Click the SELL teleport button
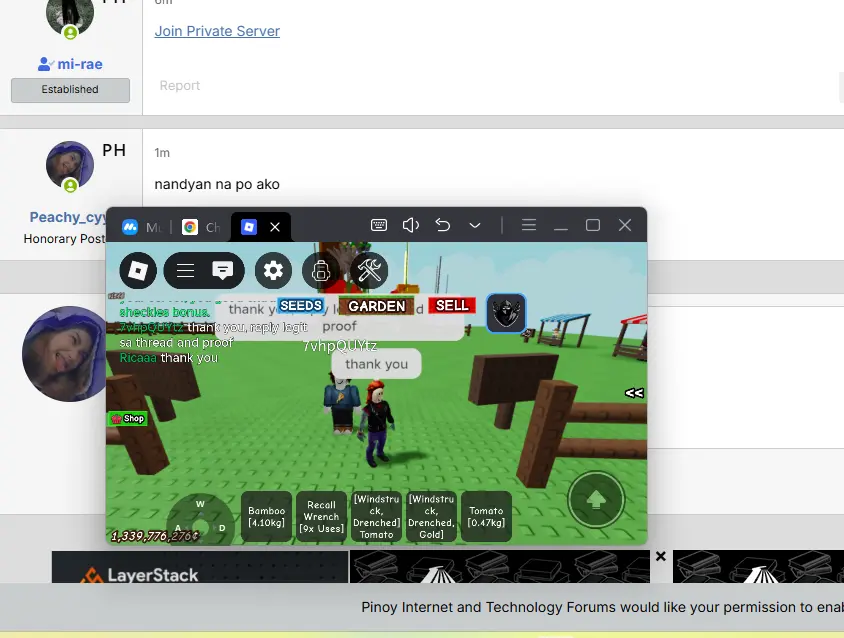Image resolution: width=844 pixels, height=638 pixels. tap(452, 305)
